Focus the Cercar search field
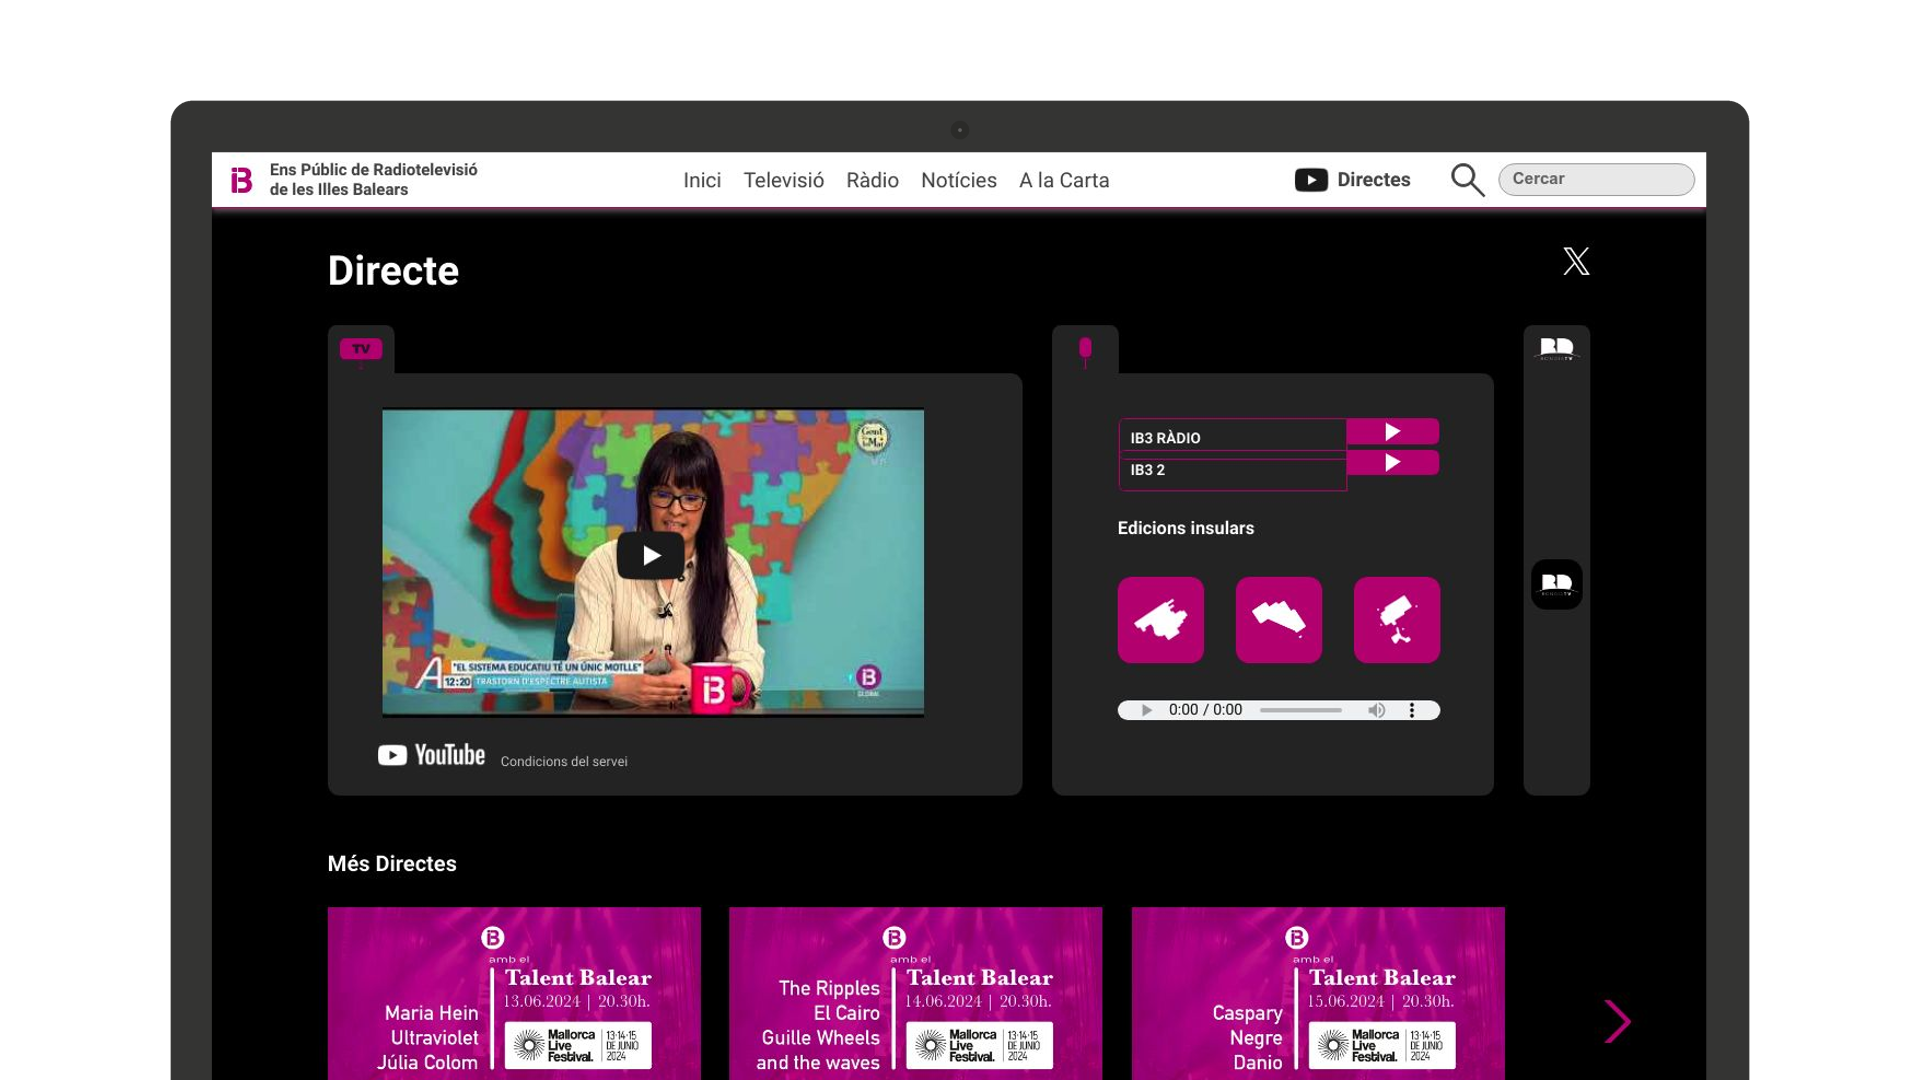1920x1080 pixels. pos(1596,179)
